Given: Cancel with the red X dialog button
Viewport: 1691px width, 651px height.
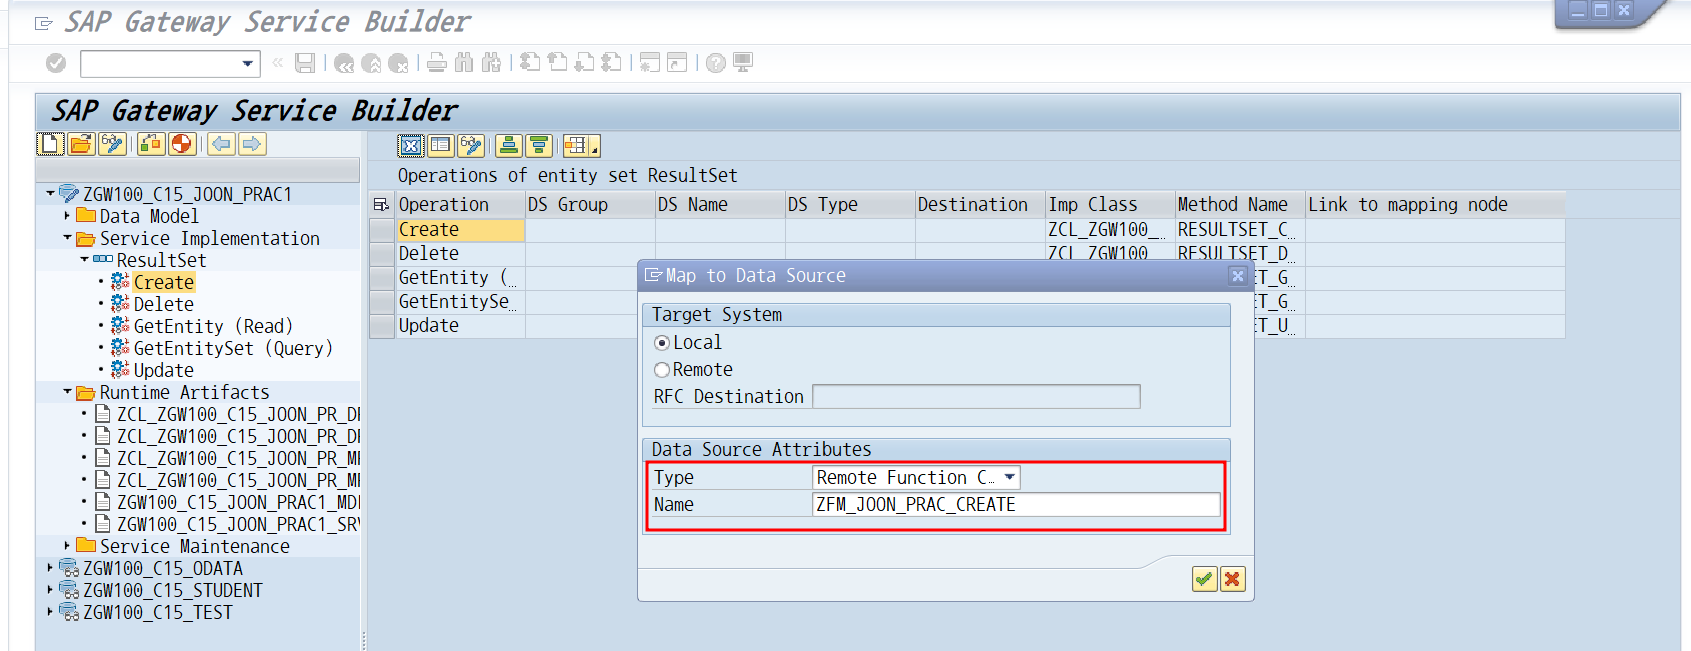Looking at the screenshot, I should click(1233, 579).
